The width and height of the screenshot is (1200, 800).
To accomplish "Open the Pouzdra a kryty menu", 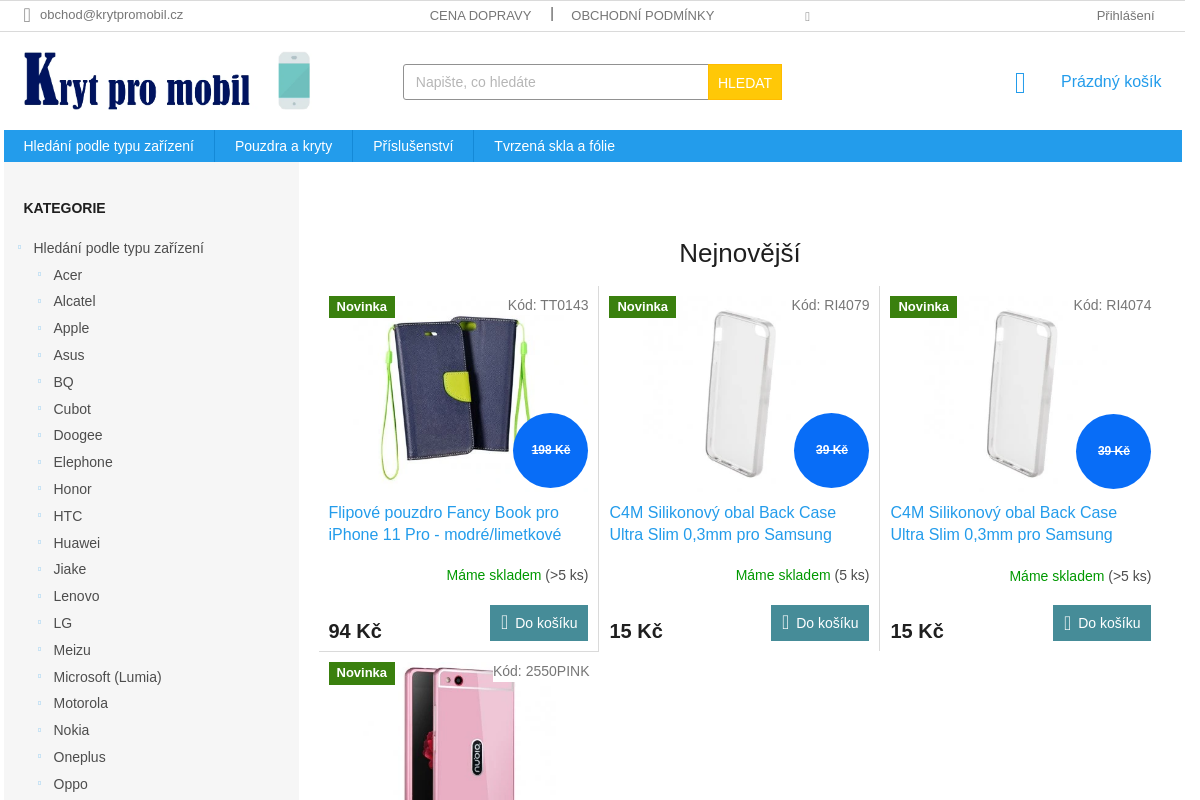I will [x=283, y=146].
